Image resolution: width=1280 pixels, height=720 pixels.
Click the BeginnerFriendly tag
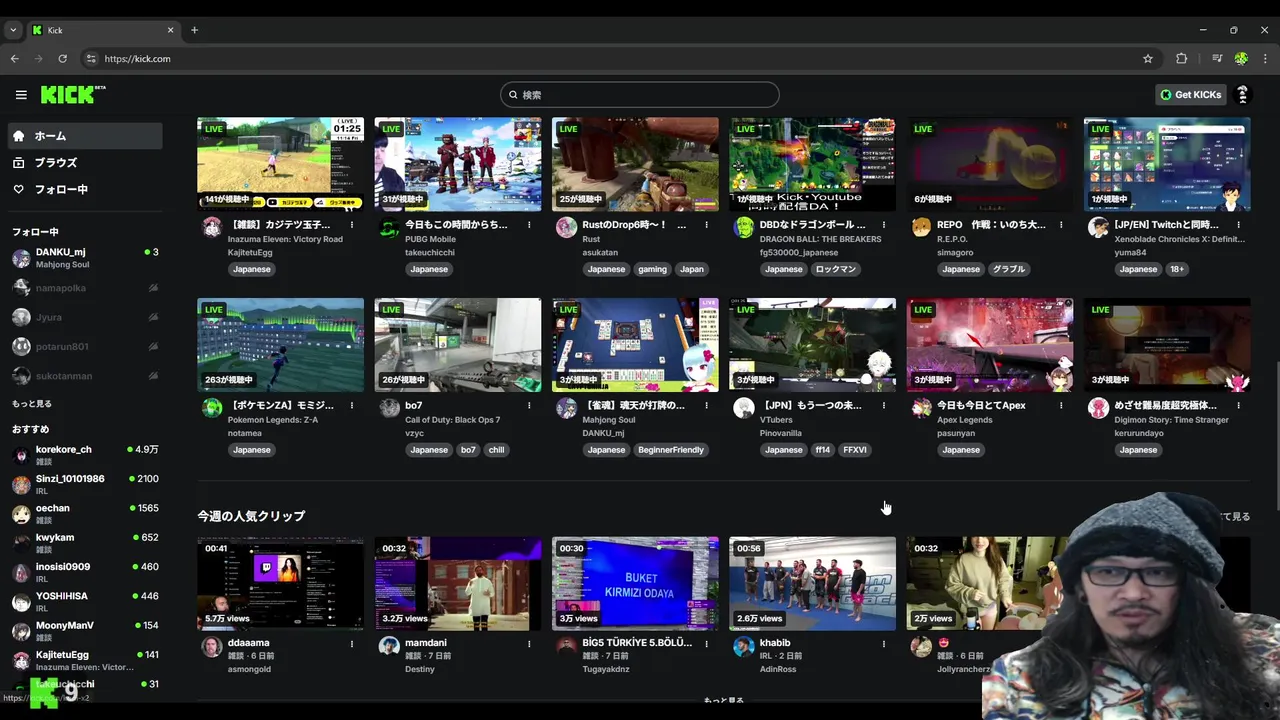point(671,450)
